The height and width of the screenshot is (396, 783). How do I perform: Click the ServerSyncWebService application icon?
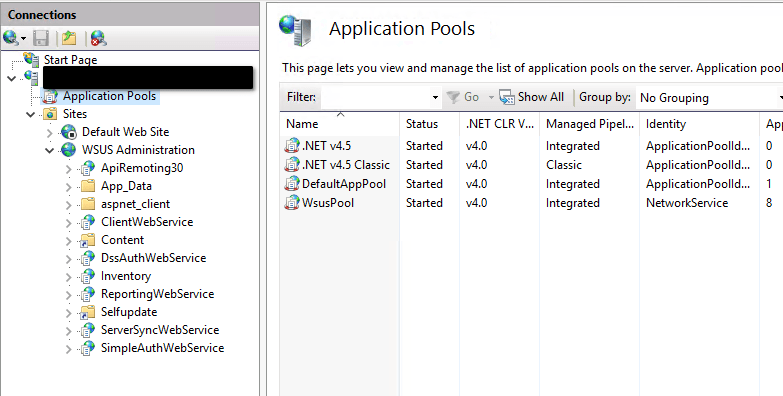pos(88,330)
